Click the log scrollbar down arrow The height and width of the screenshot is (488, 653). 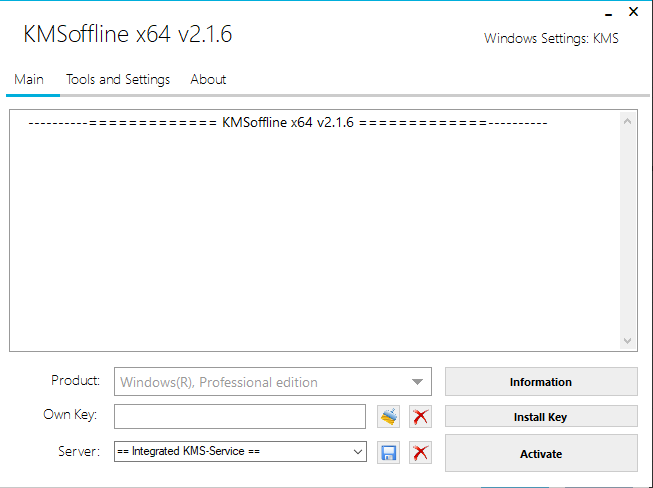click(x=628, y=341)
